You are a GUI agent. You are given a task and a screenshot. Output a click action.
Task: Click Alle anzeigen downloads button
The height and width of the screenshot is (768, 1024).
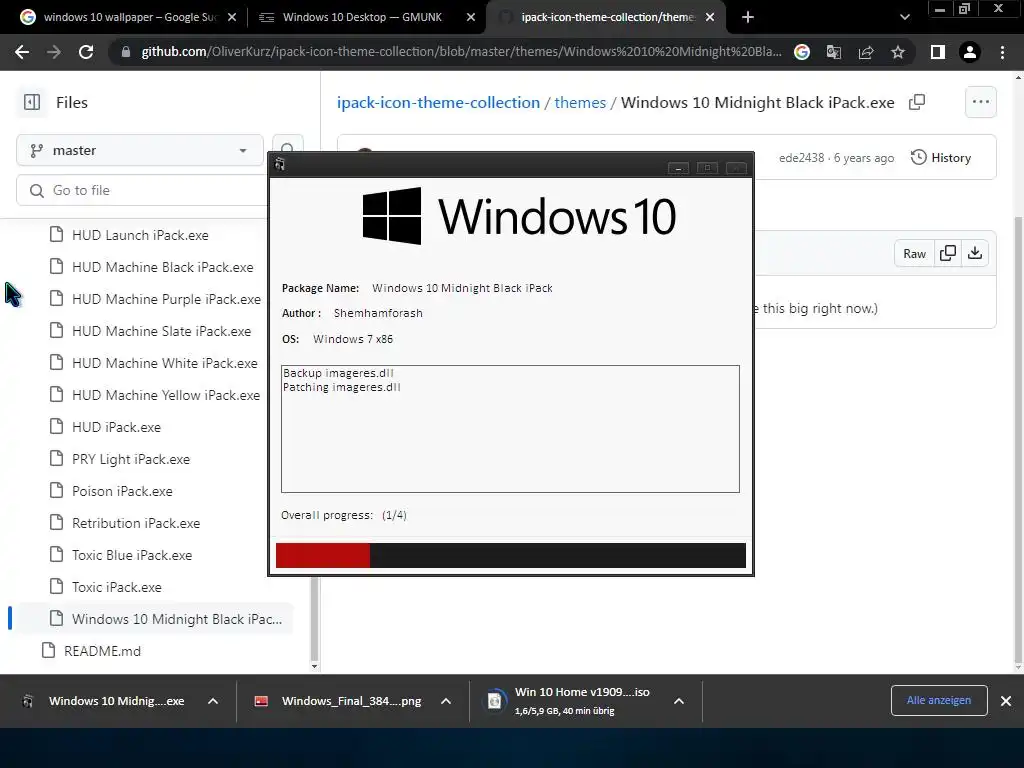click(x=939, y=700)
